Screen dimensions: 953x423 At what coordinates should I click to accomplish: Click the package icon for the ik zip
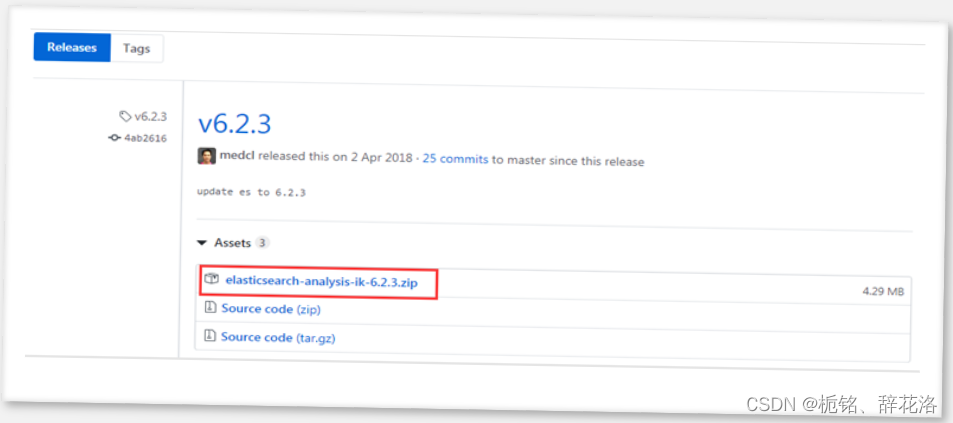211,280
